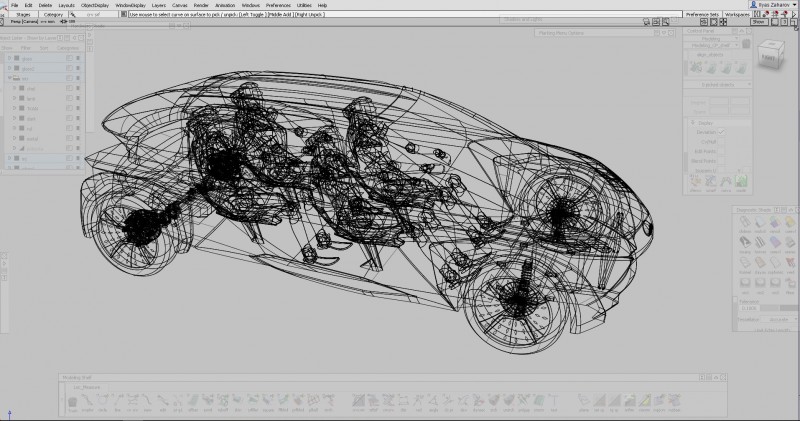The height and width of the screenshot is (421, 800).
Task: Click the trash icon in Modeling Shelf
Action: tap(72, 403)
